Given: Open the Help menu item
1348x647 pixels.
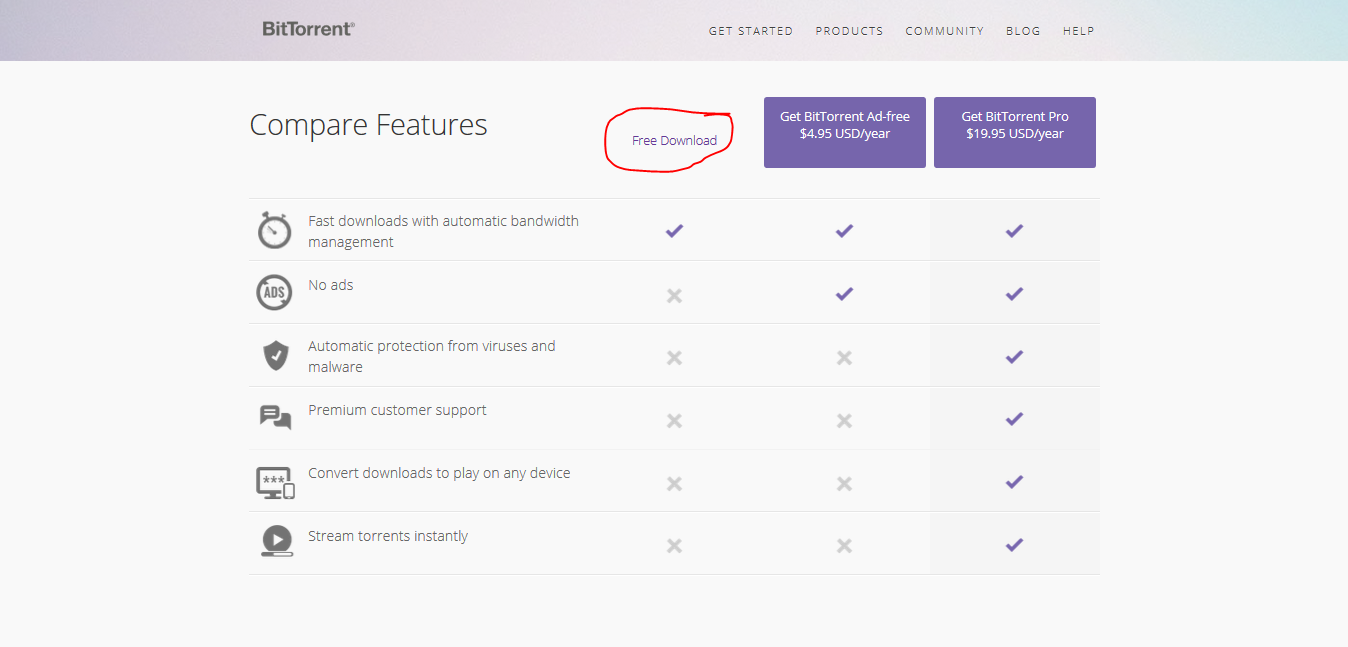Looking at the screenshot, I should [x=1078, y=31].
